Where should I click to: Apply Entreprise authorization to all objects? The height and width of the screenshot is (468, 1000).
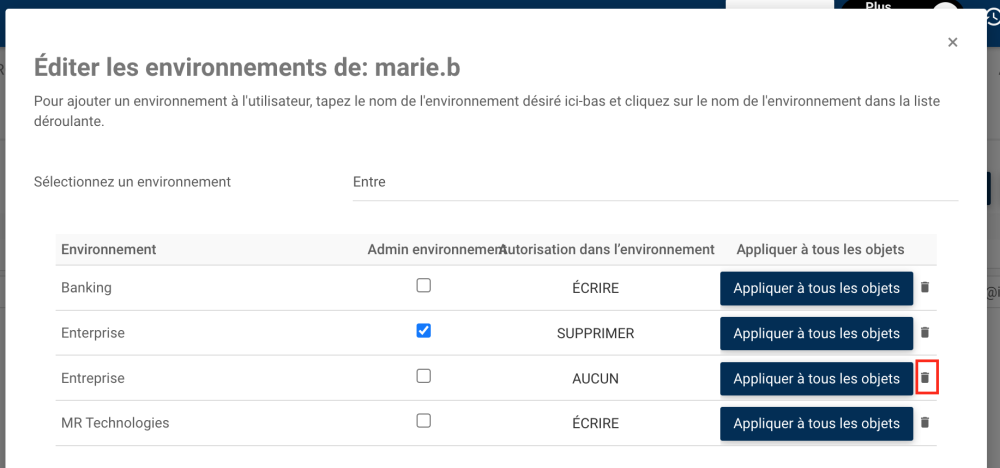pyautogui.click(x=816, y=378)
